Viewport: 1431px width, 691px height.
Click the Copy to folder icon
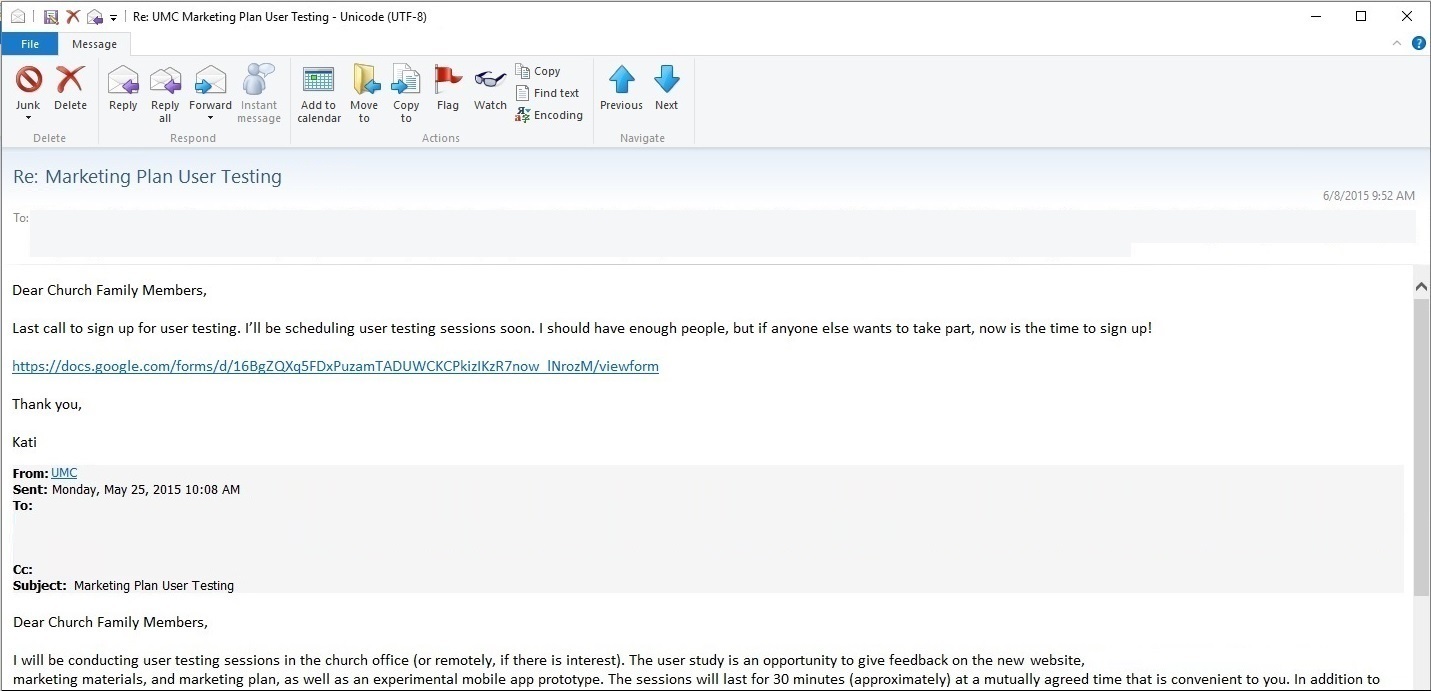[x=406, y=81]
